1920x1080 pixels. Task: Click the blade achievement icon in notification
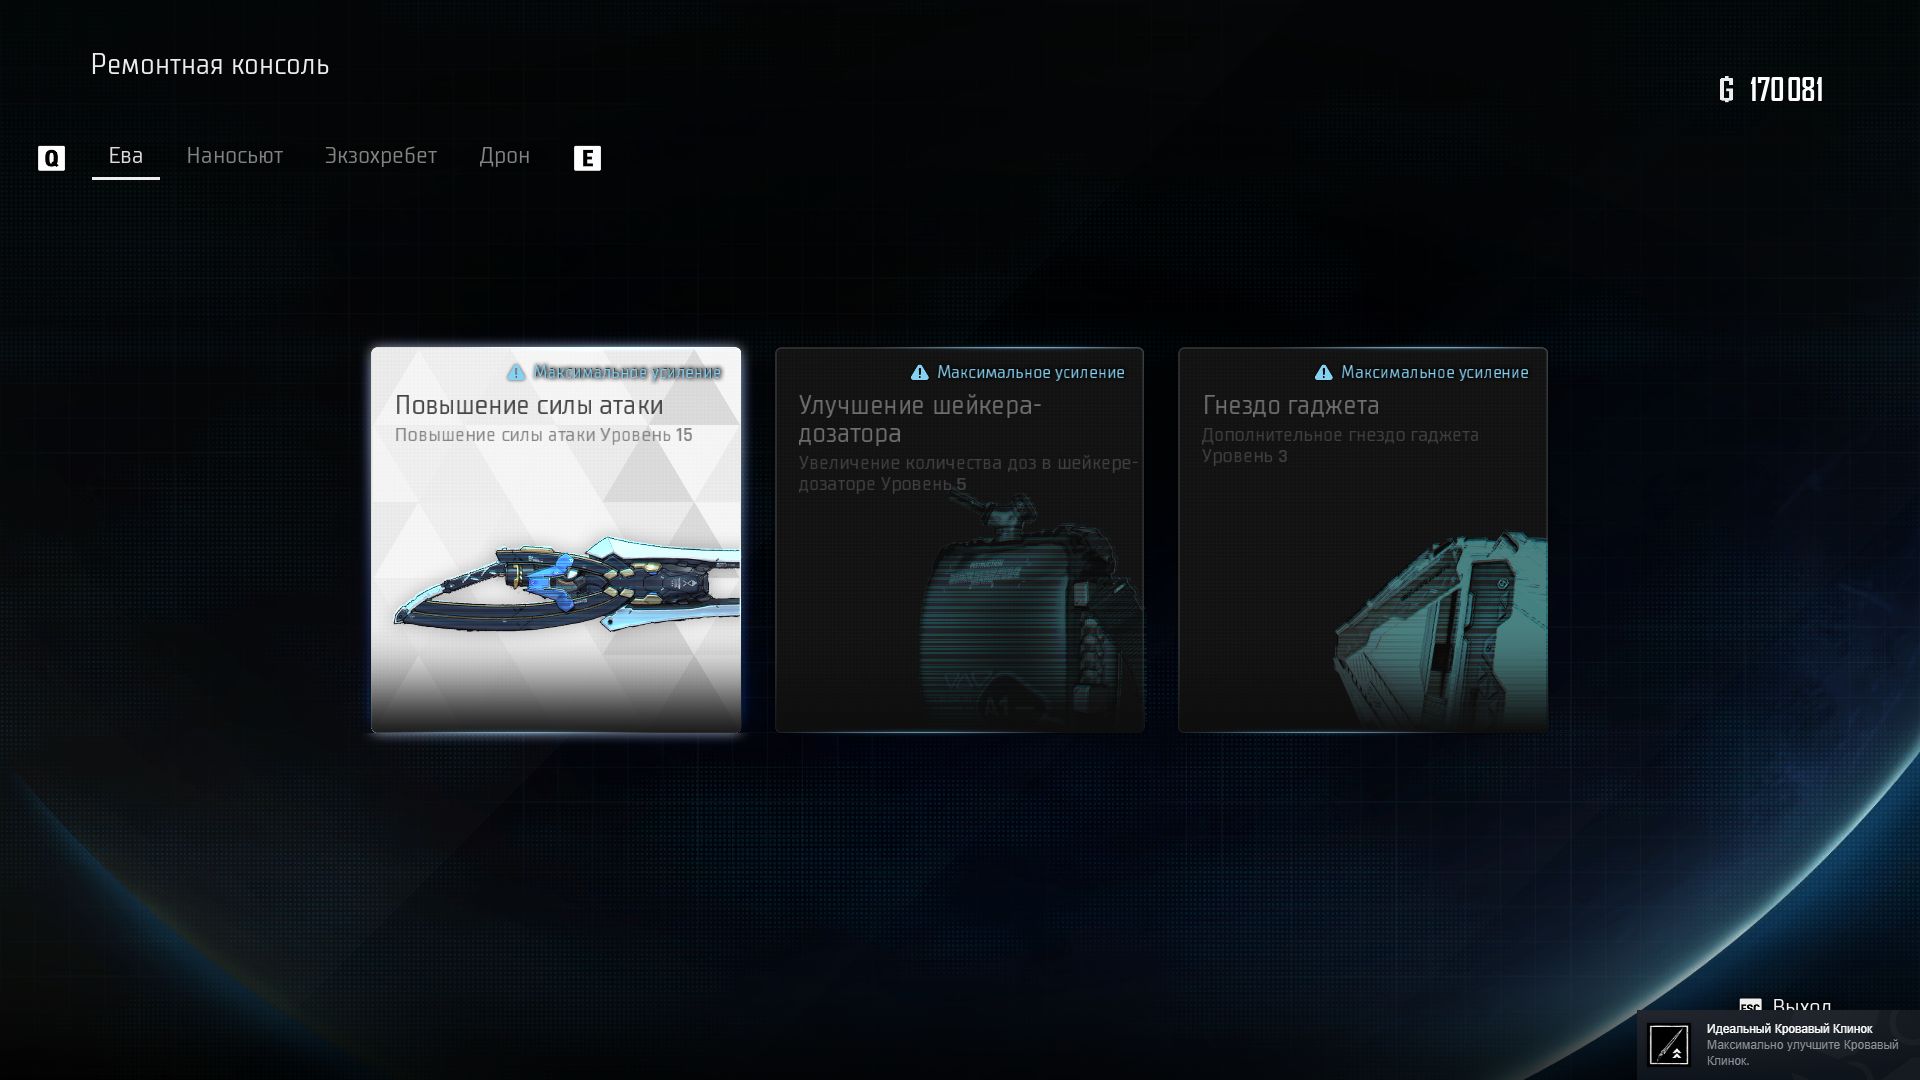[1668, 1045]
